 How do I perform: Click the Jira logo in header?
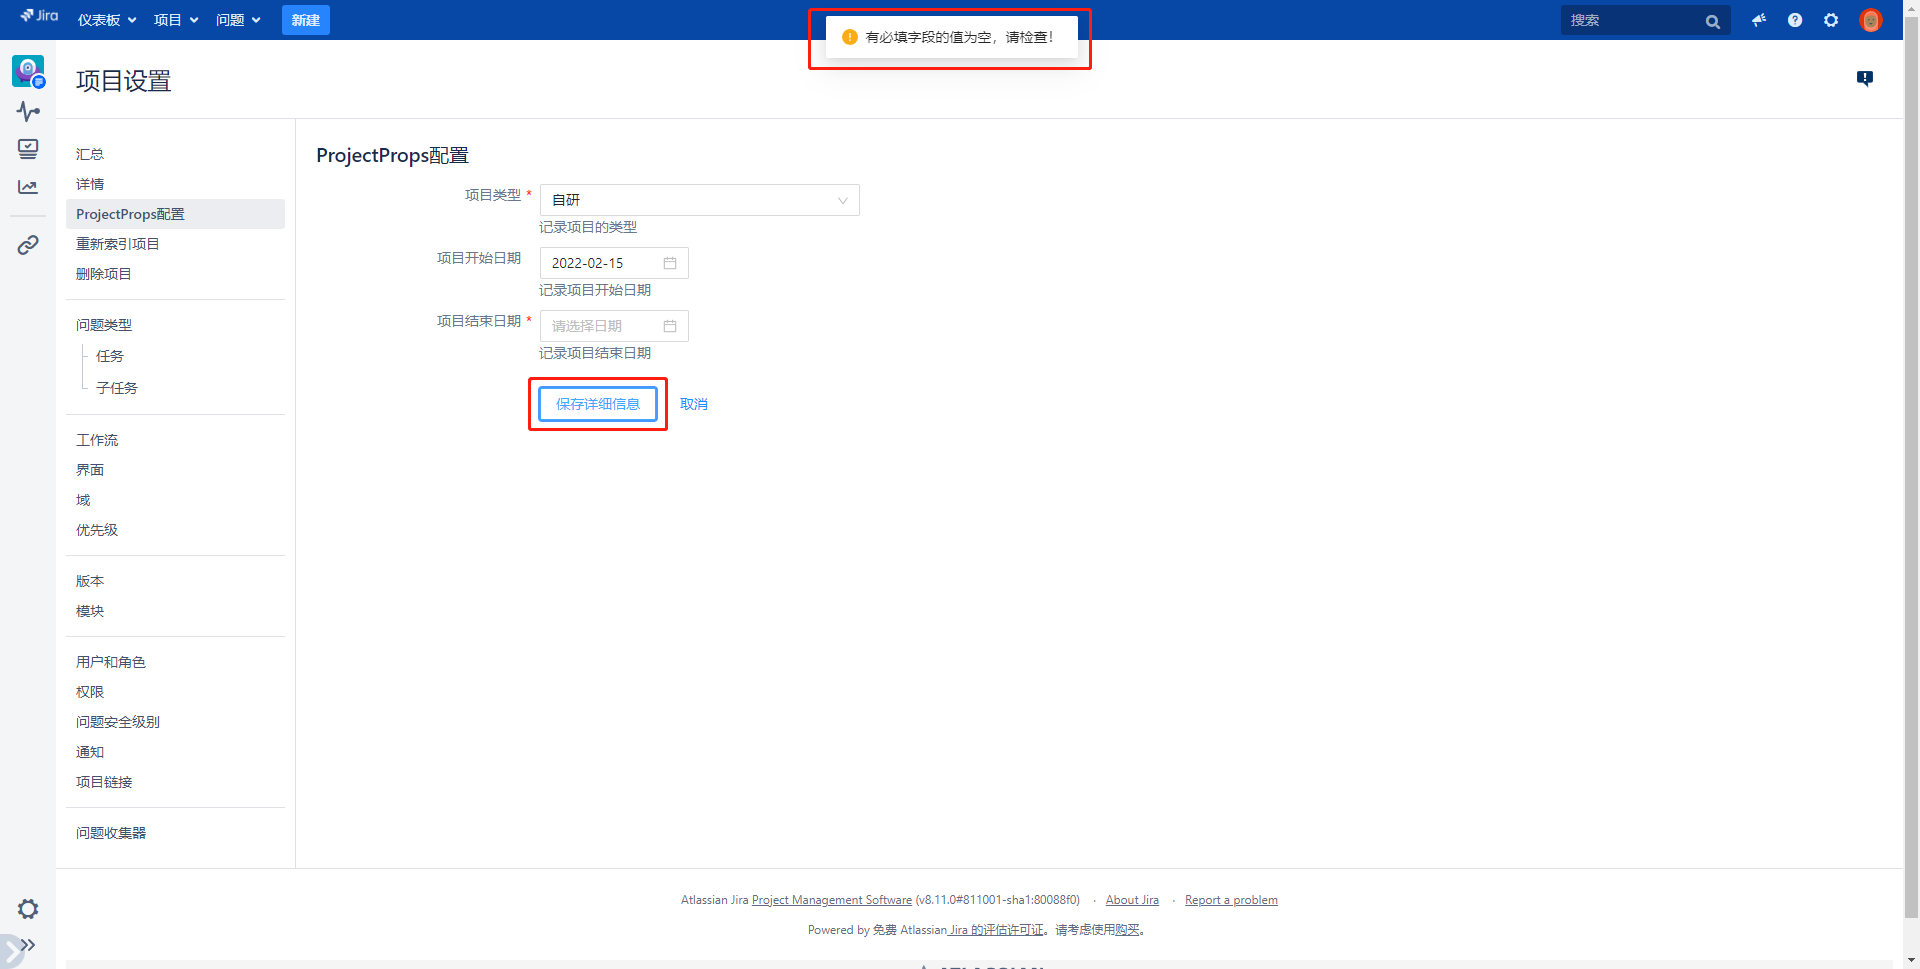pyautogui.click(x=40, y=16)
